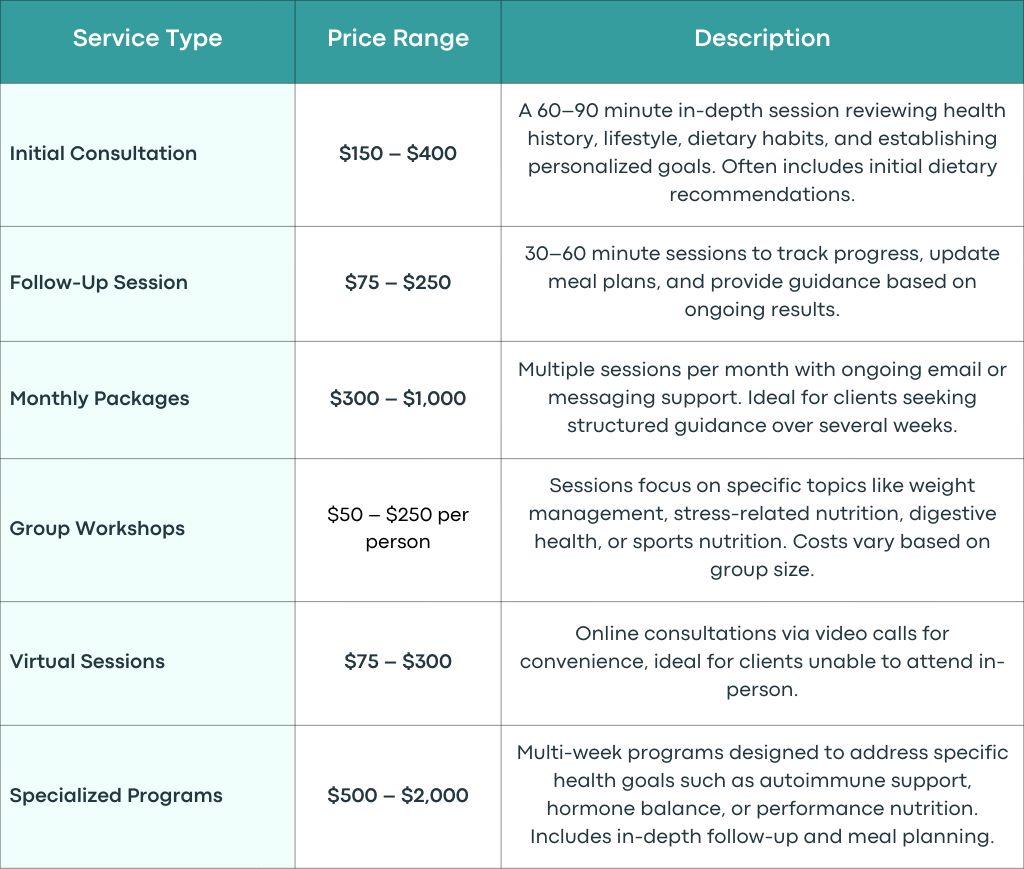Select the Monthly Packages row label
1024x869 pixels.
99,398
